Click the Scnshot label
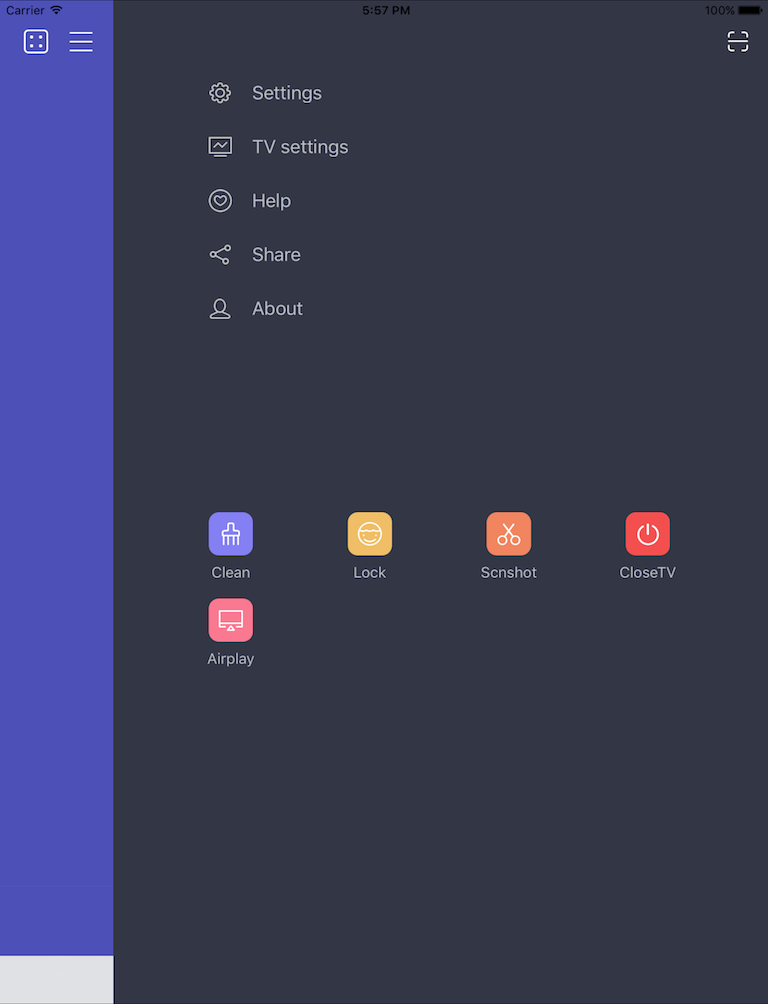This screenshot has width=768, height=1004. (x=509, y=572)
